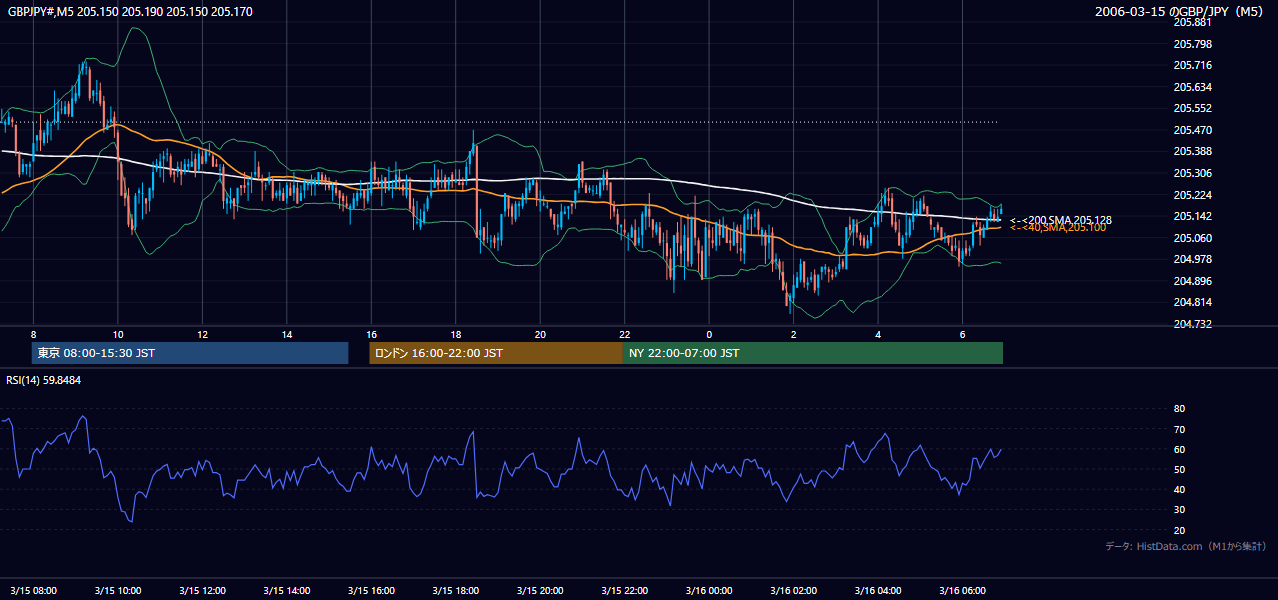Select the ロンドン 16:00-22:00 JST session bar
Screen dimensions: 1278x600
(496, 353)
